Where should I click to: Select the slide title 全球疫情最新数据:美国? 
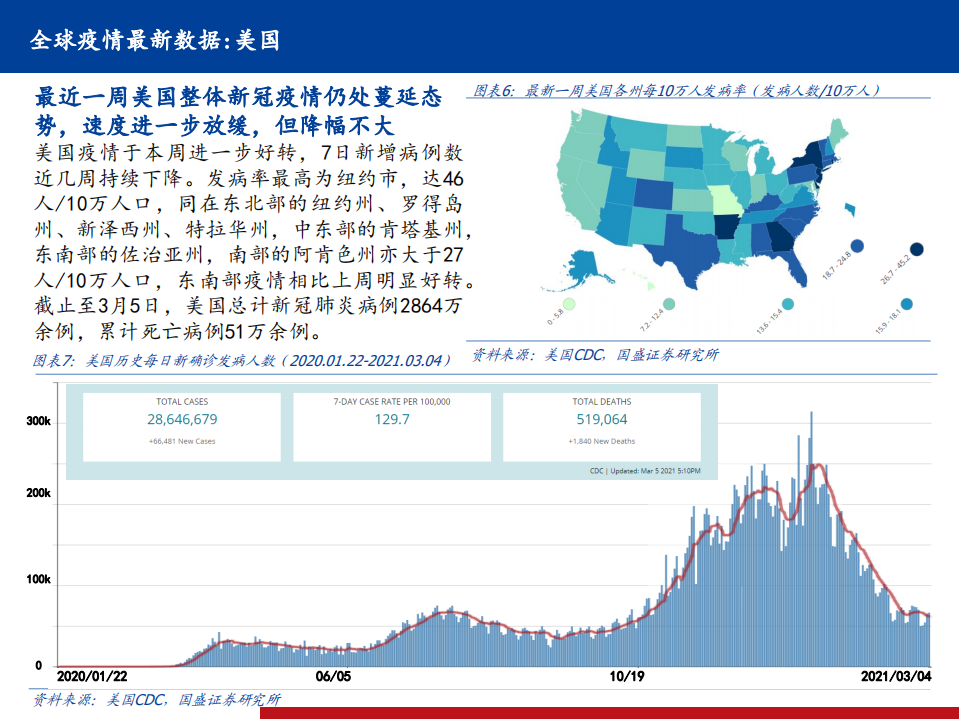154,40
